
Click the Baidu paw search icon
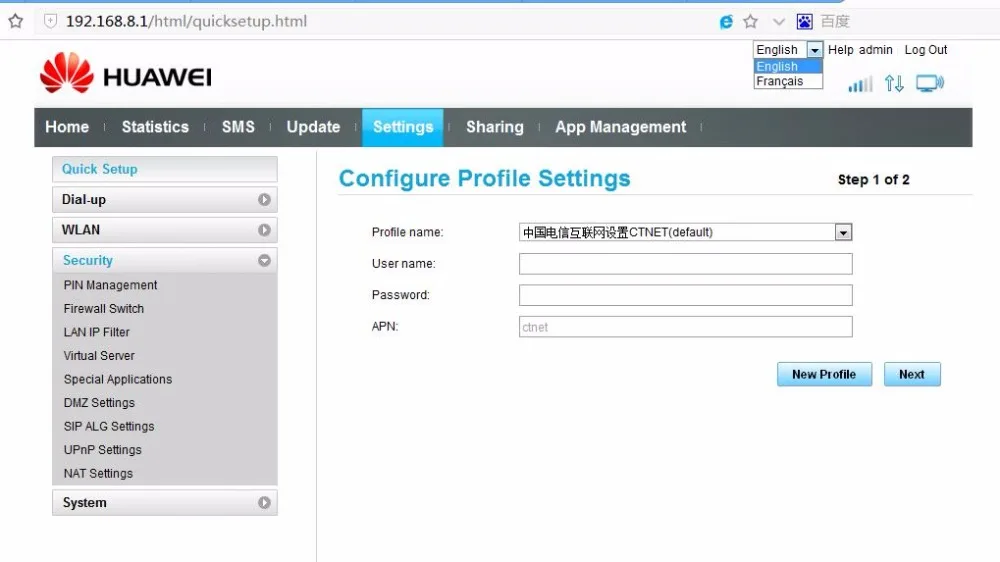coord(805,22)
